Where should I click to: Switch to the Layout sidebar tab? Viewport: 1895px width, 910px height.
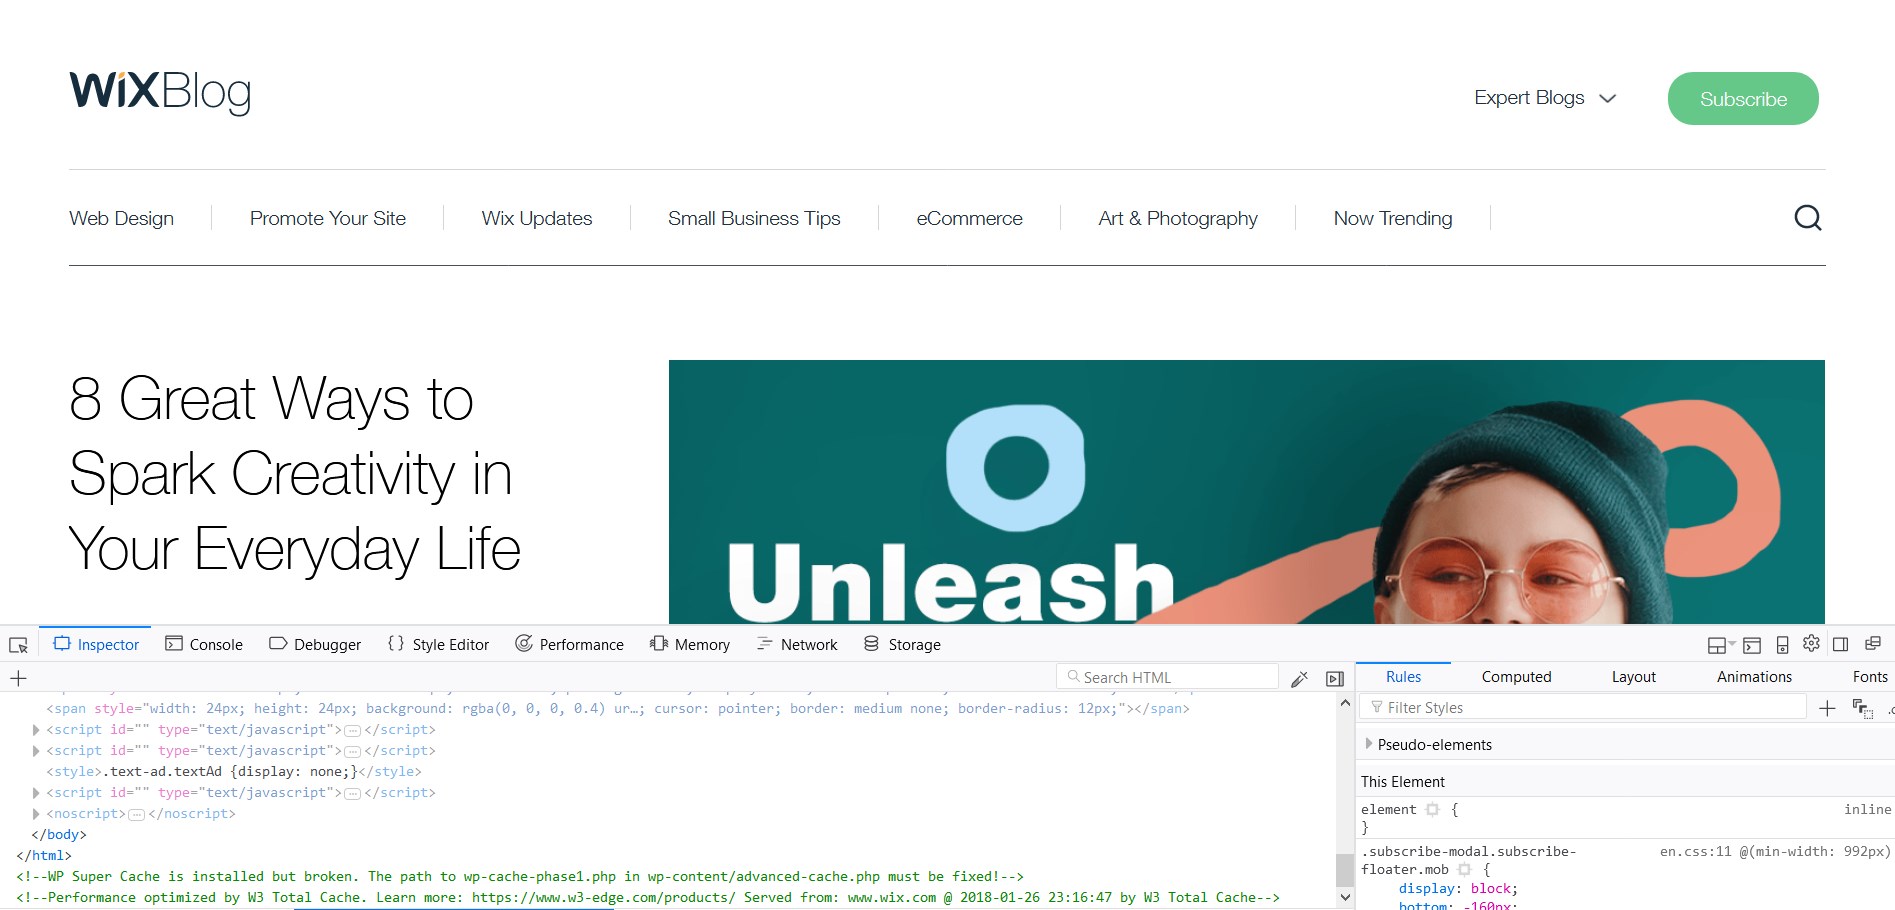tap(1634, 677)
